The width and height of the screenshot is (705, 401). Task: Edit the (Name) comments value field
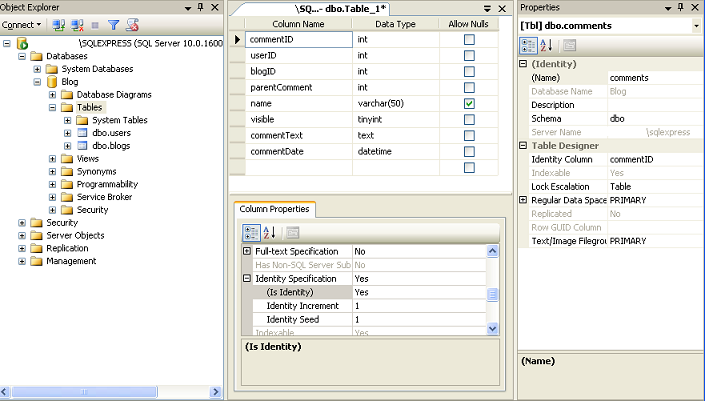point(655,78)
